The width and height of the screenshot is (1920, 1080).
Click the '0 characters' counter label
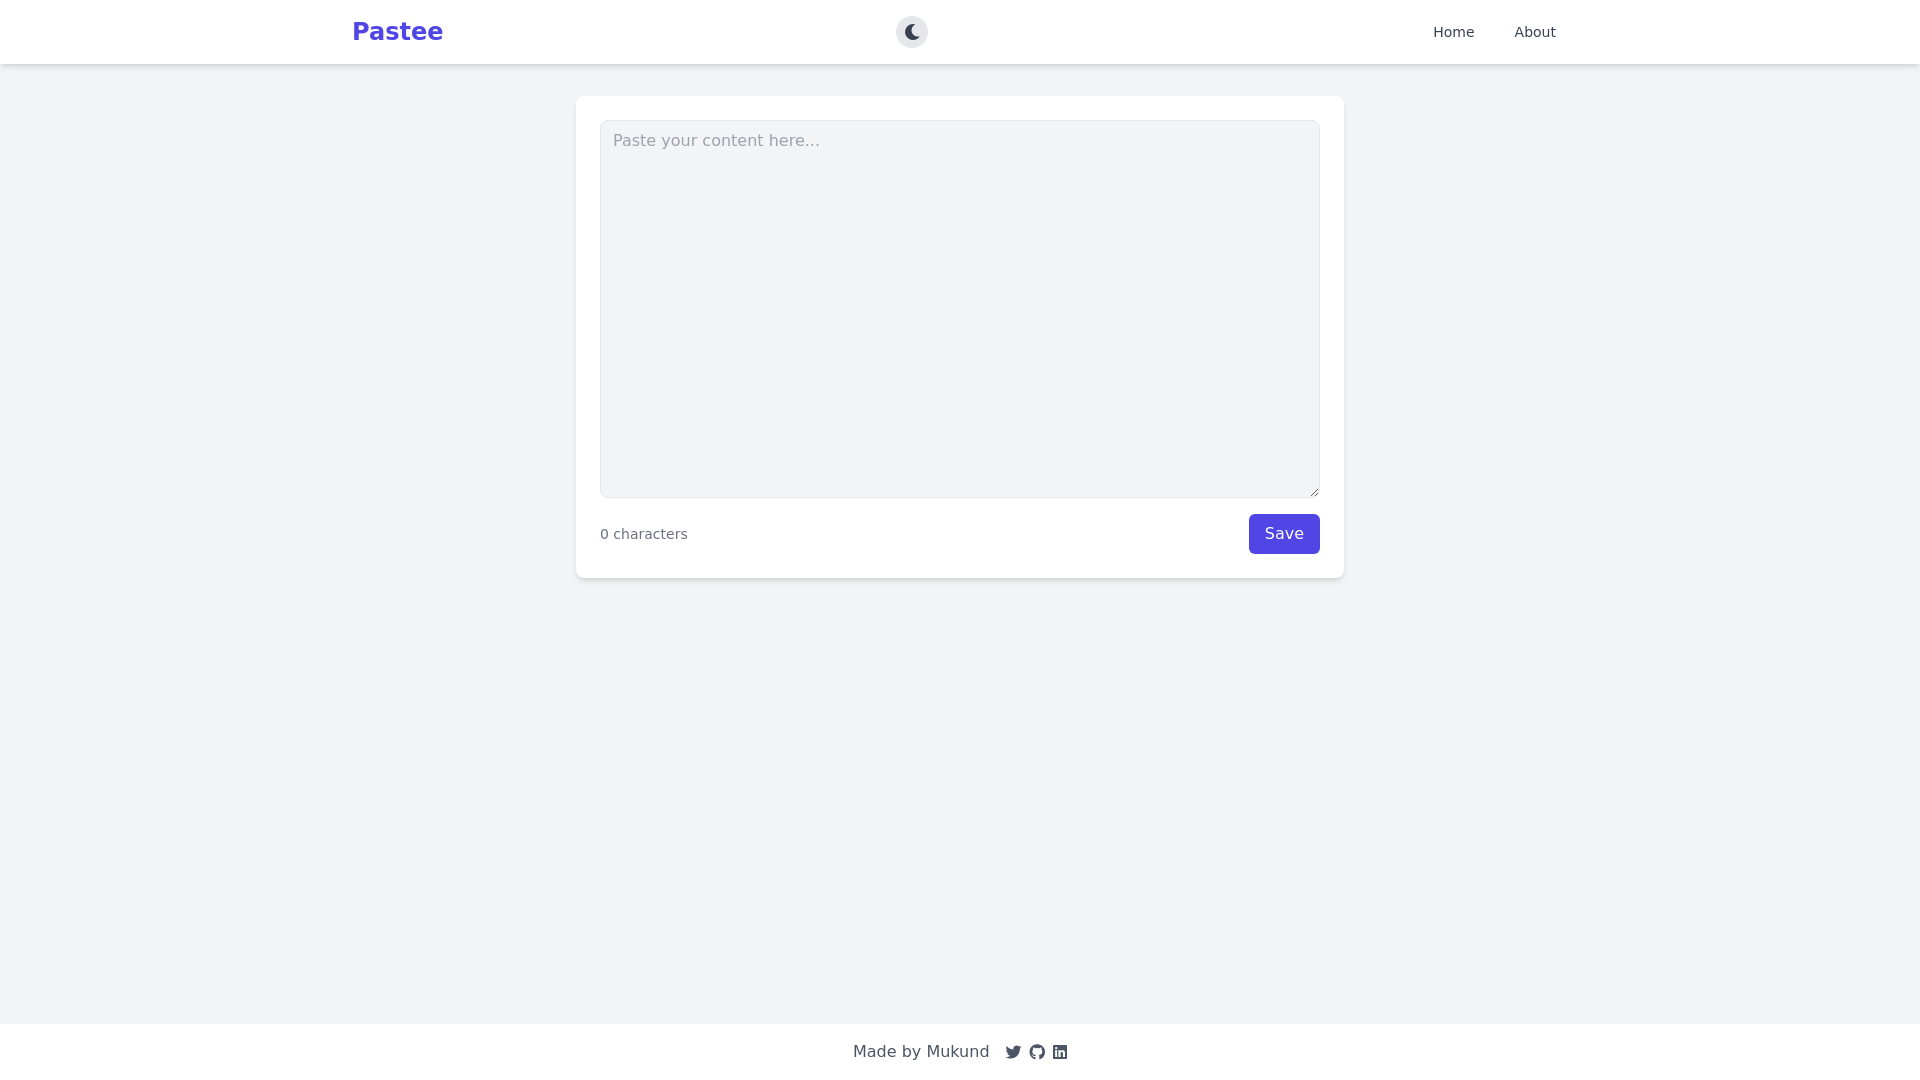click(x=643, y=533)
